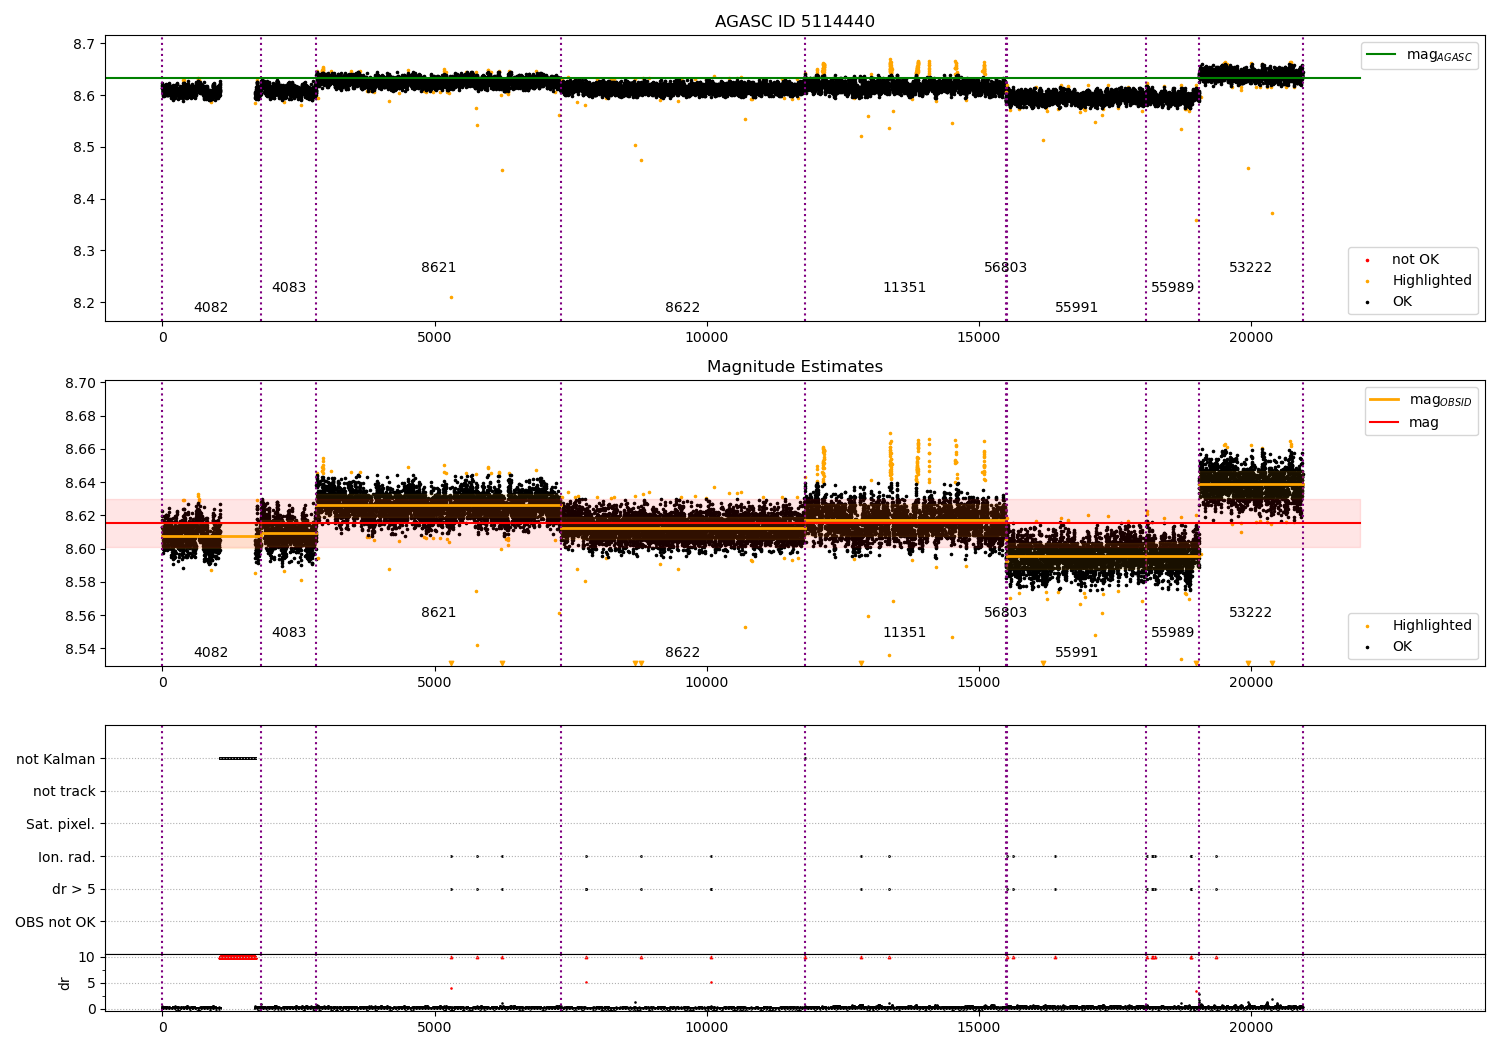Click the green mag AGASC legend line
This screenshot has height=1050, width=1500.
click(x=1382, y=54)
